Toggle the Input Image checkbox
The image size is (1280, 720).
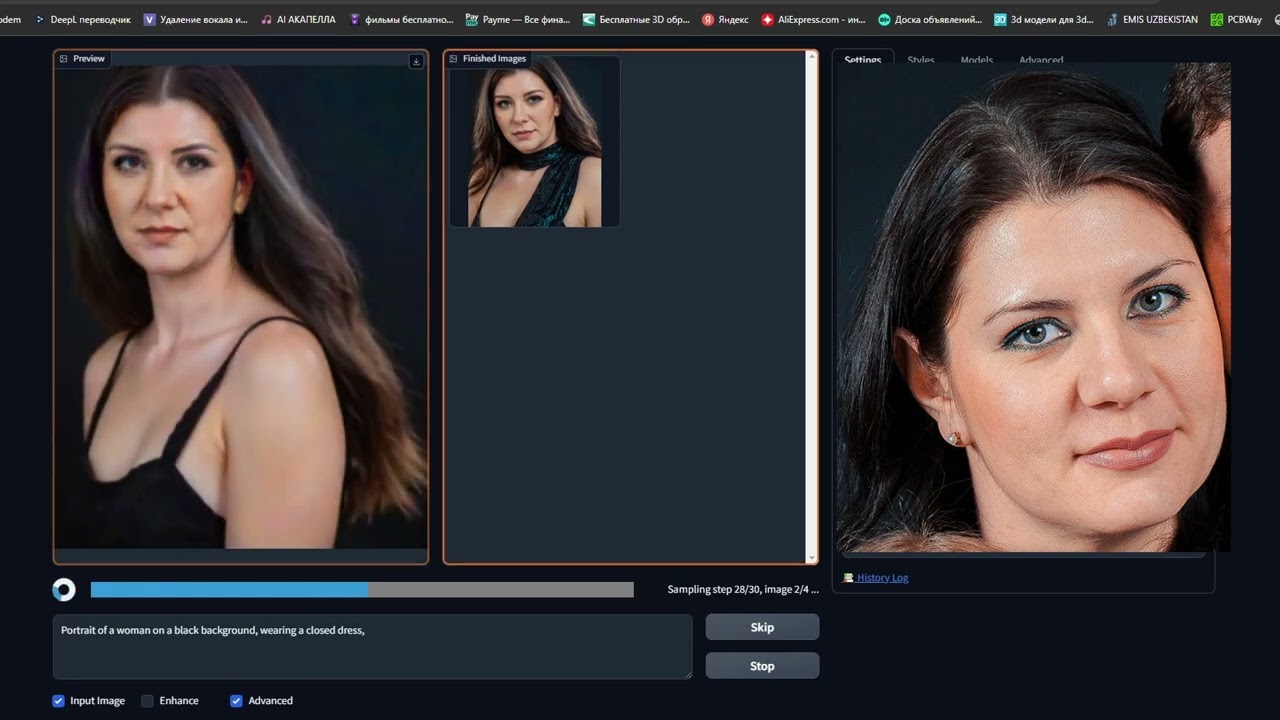click(x=58, y=701)
